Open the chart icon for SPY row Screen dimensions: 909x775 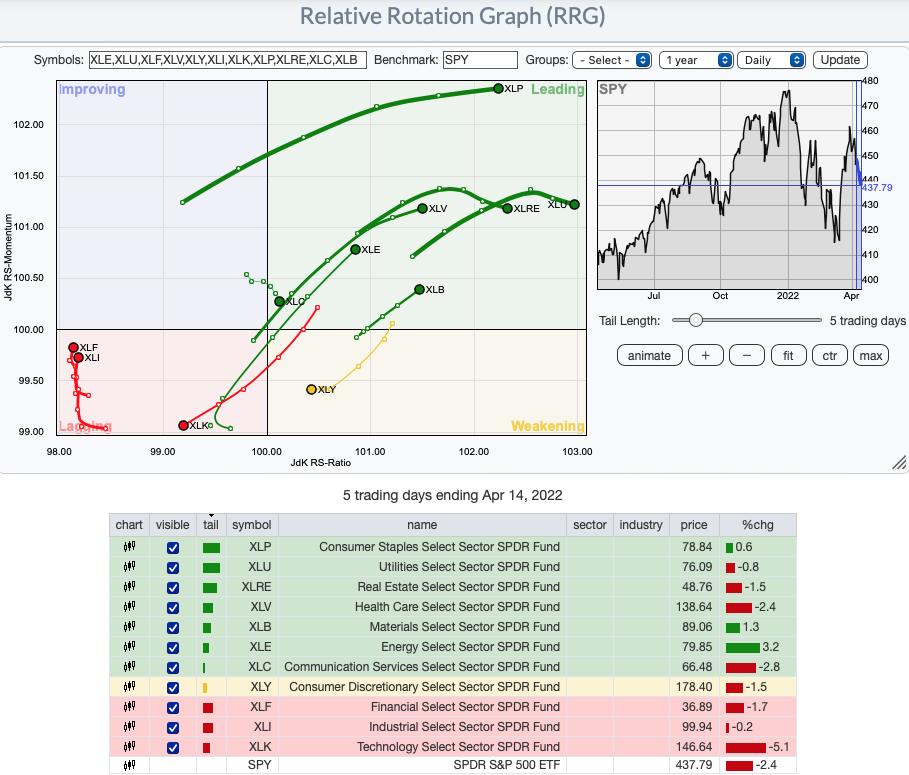(129, 765)
